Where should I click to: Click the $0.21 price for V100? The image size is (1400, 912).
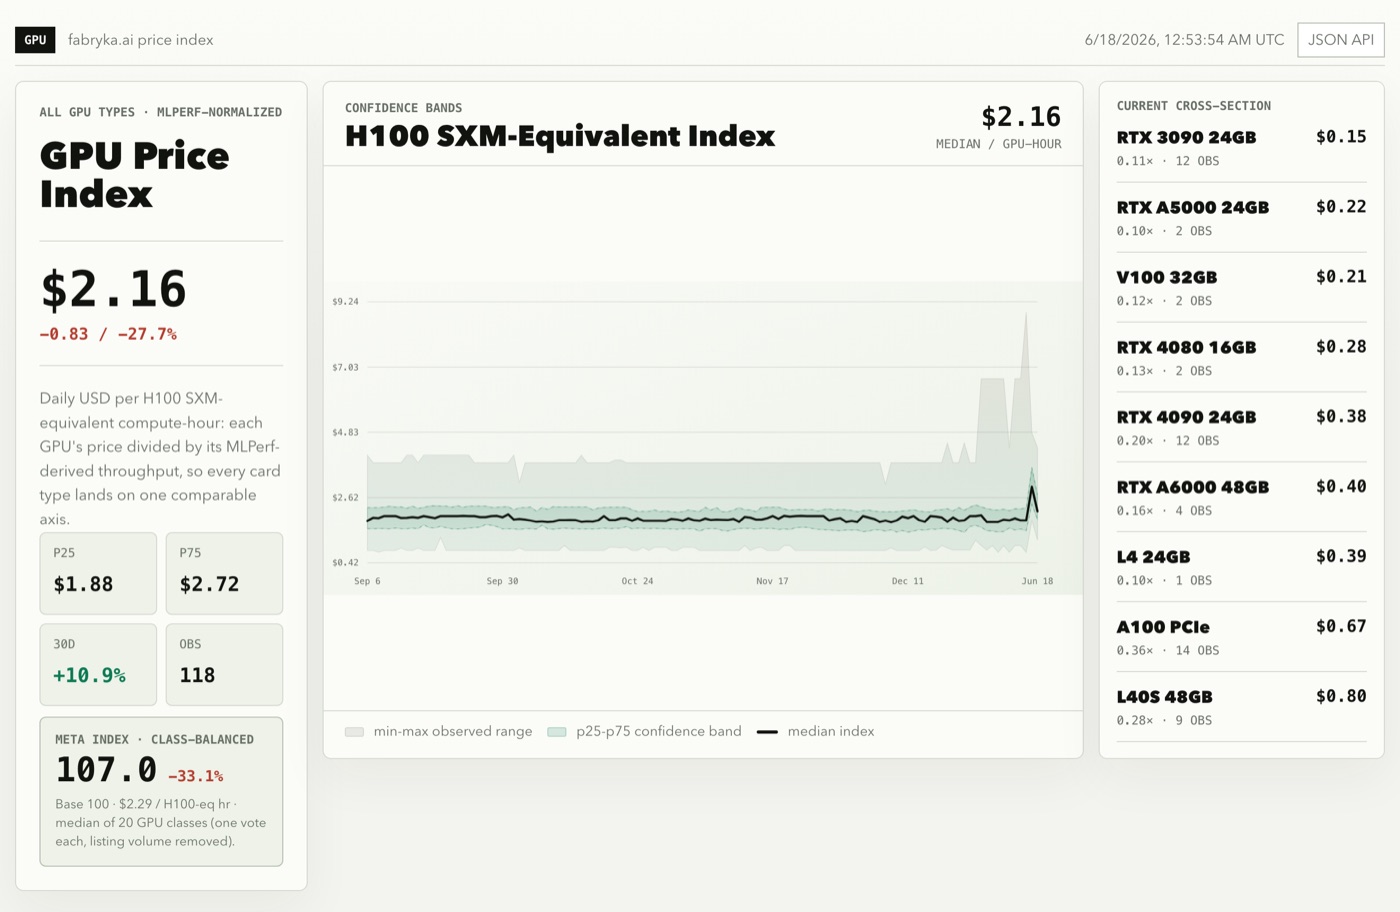(1341, 277)
